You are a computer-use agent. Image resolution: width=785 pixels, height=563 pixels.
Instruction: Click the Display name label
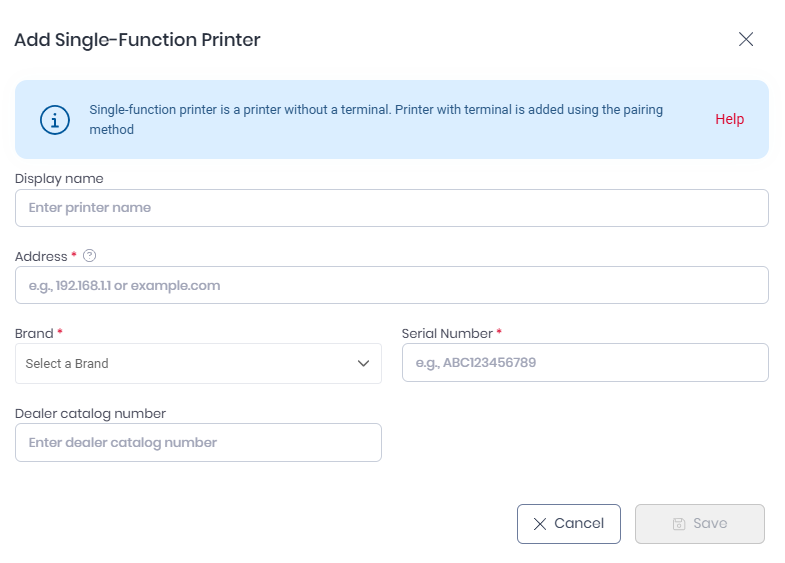click(59, 179)
